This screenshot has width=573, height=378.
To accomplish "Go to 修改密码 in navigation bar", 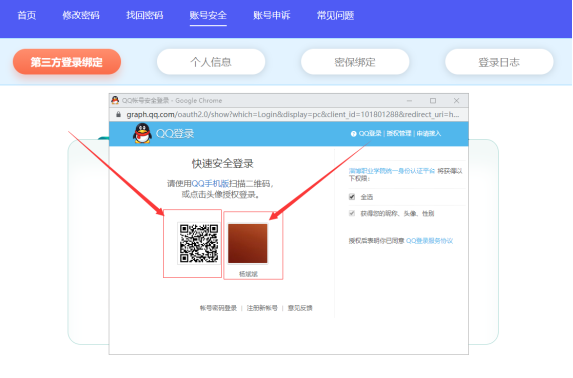I will pos(81,15).
